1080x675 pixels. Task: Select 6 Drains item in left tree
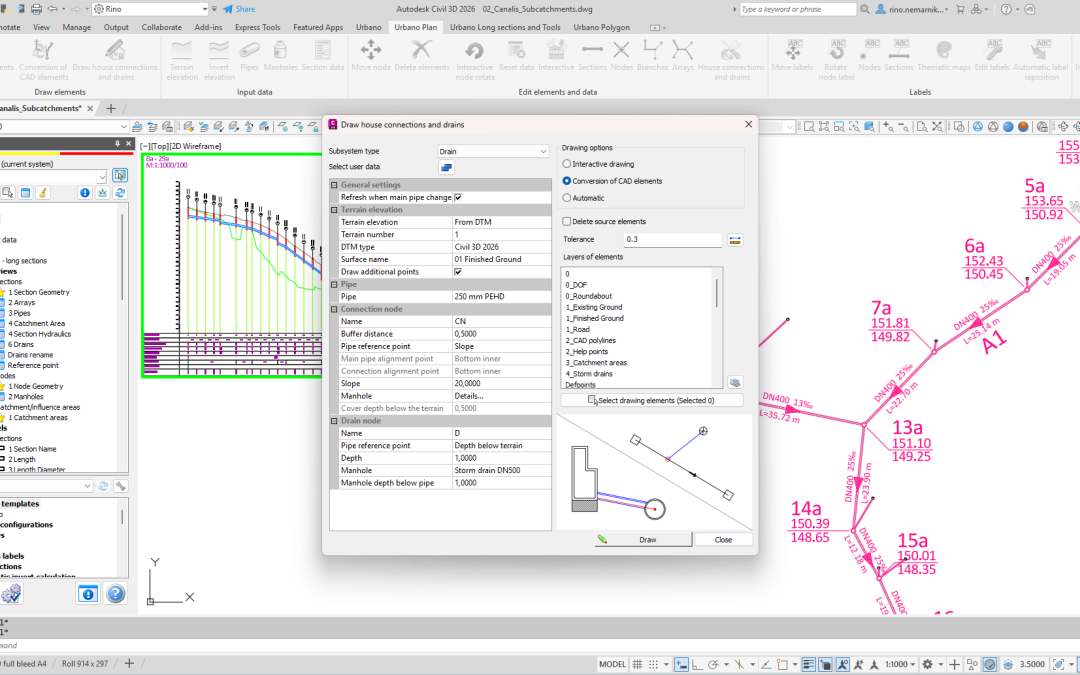point(21,344)
